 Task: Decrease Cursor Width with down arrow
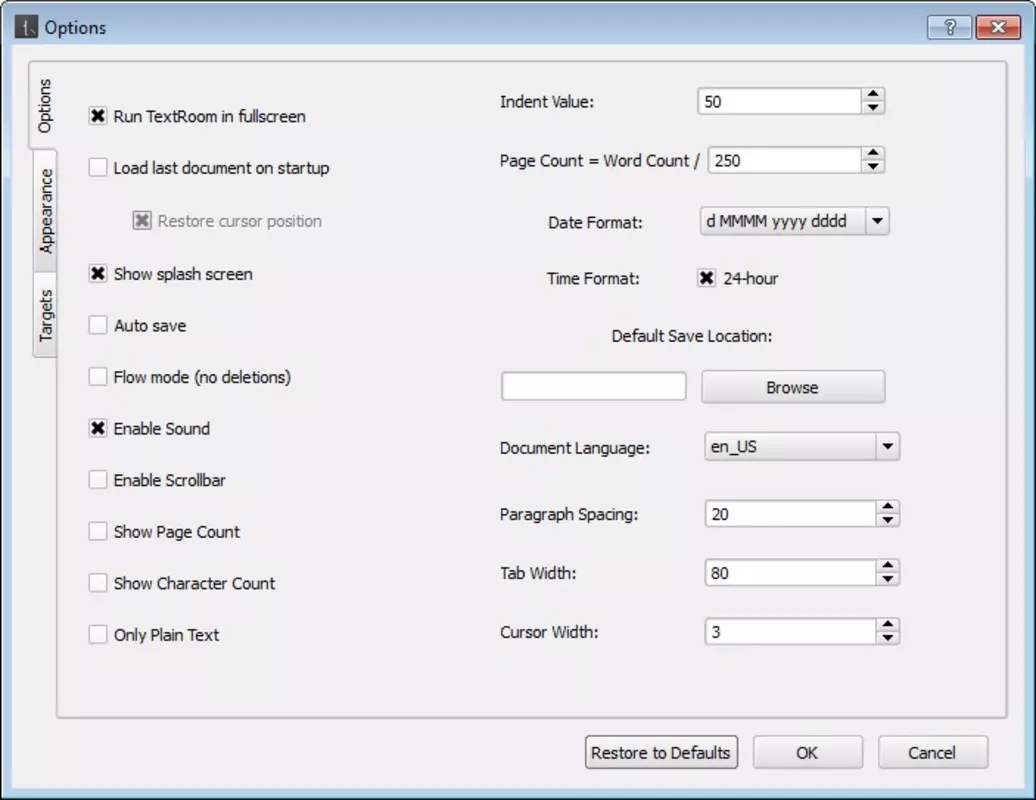(887, 638)
